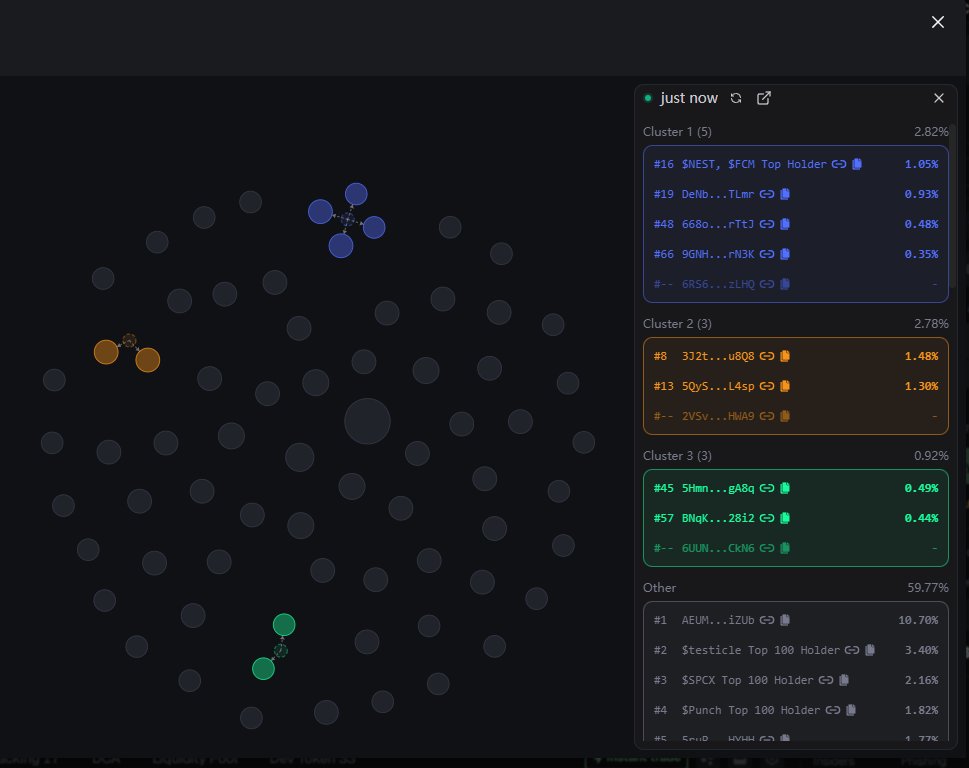Open link icon for $SPCX Top 100 Holder
This screenshot has height=768, width=969.
(x=826, y=680)
